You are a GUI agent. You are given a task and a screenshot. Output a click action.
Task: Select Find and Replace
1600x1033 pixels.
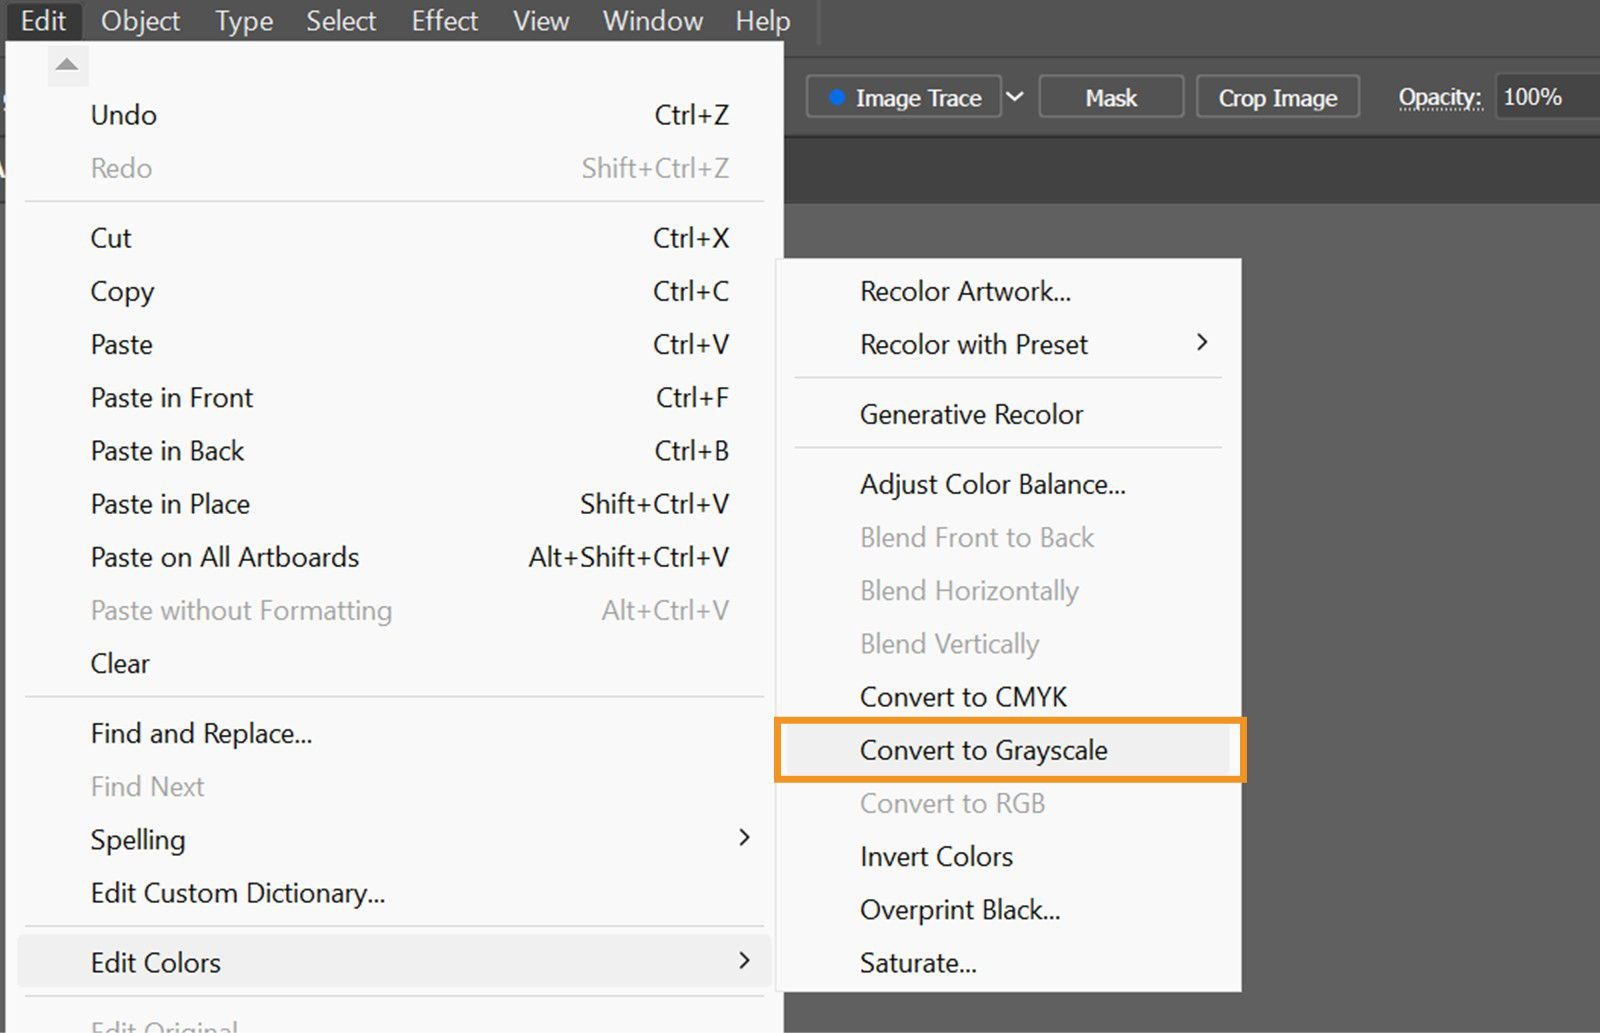click(x=200, y=733)
